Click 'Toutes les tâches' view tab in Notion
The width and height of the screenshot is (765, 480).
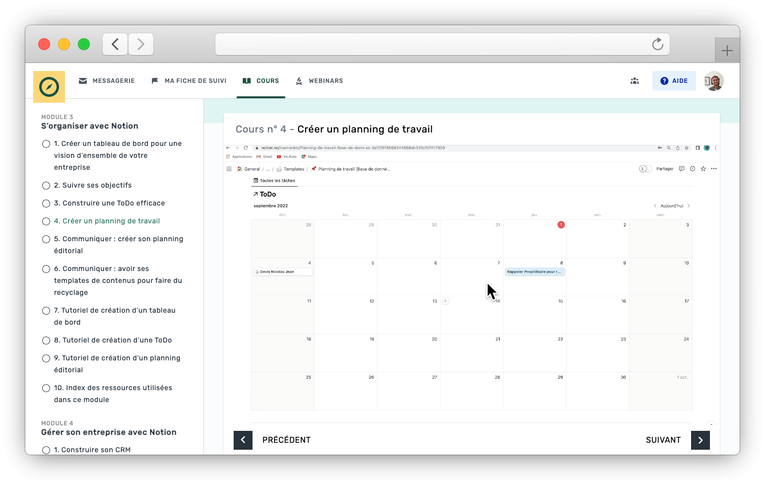pyautogui.click(x=274, y=180)
